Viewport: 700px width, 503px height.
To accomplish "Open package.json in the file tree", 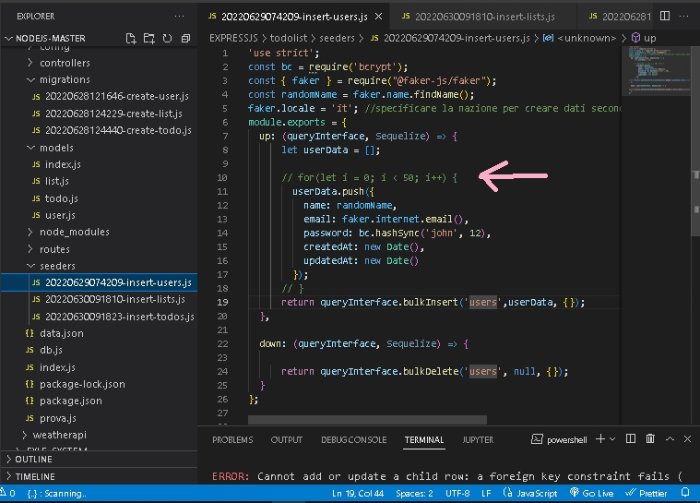I will click(69, 400).
